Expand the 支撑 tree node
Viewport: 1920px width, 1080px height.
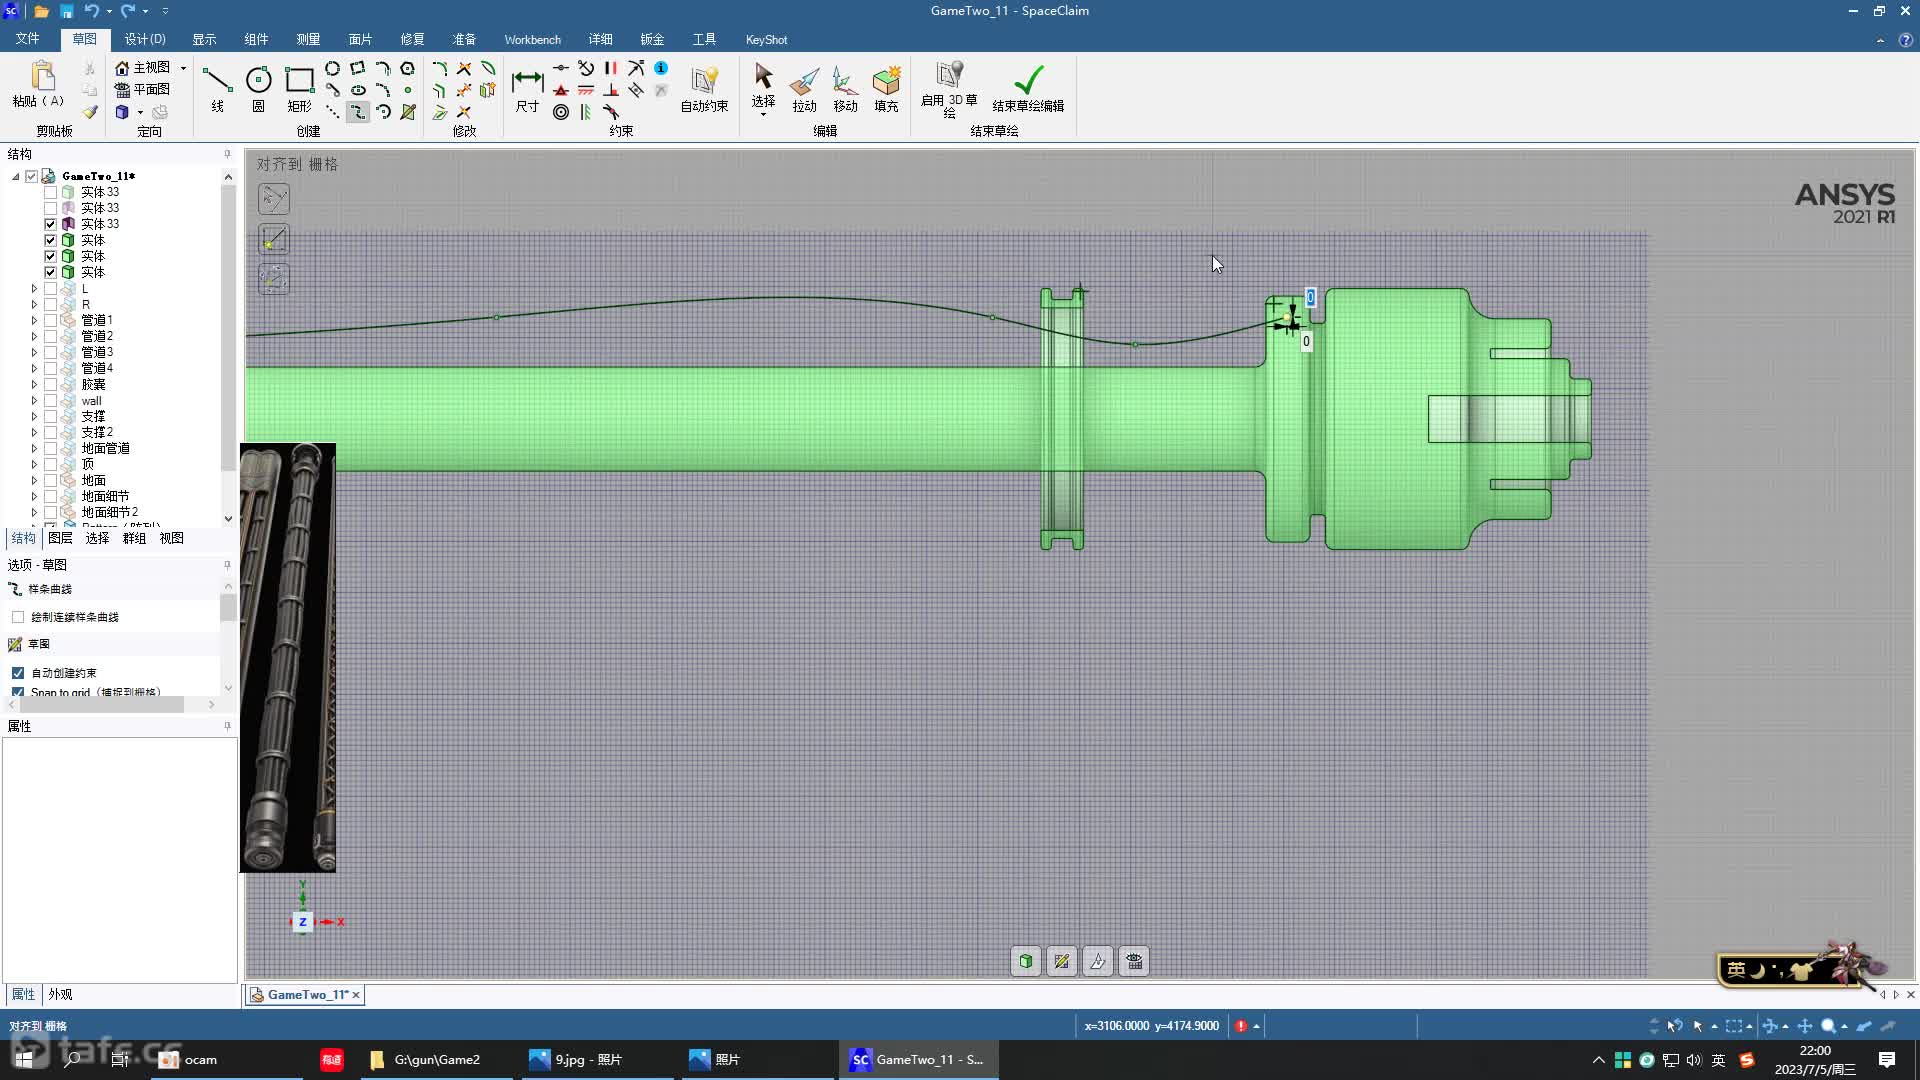click(34, 416)
